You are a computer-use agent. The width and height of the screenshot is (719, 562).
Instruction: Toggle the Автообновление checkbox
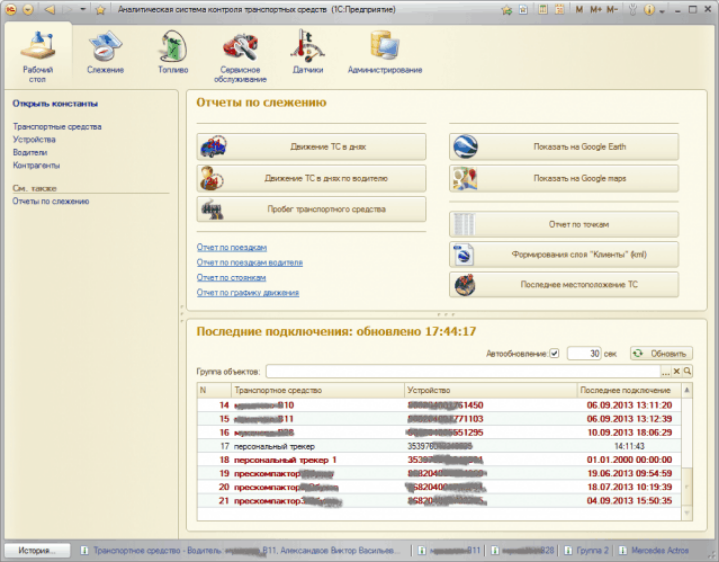(x=554, y=353)
